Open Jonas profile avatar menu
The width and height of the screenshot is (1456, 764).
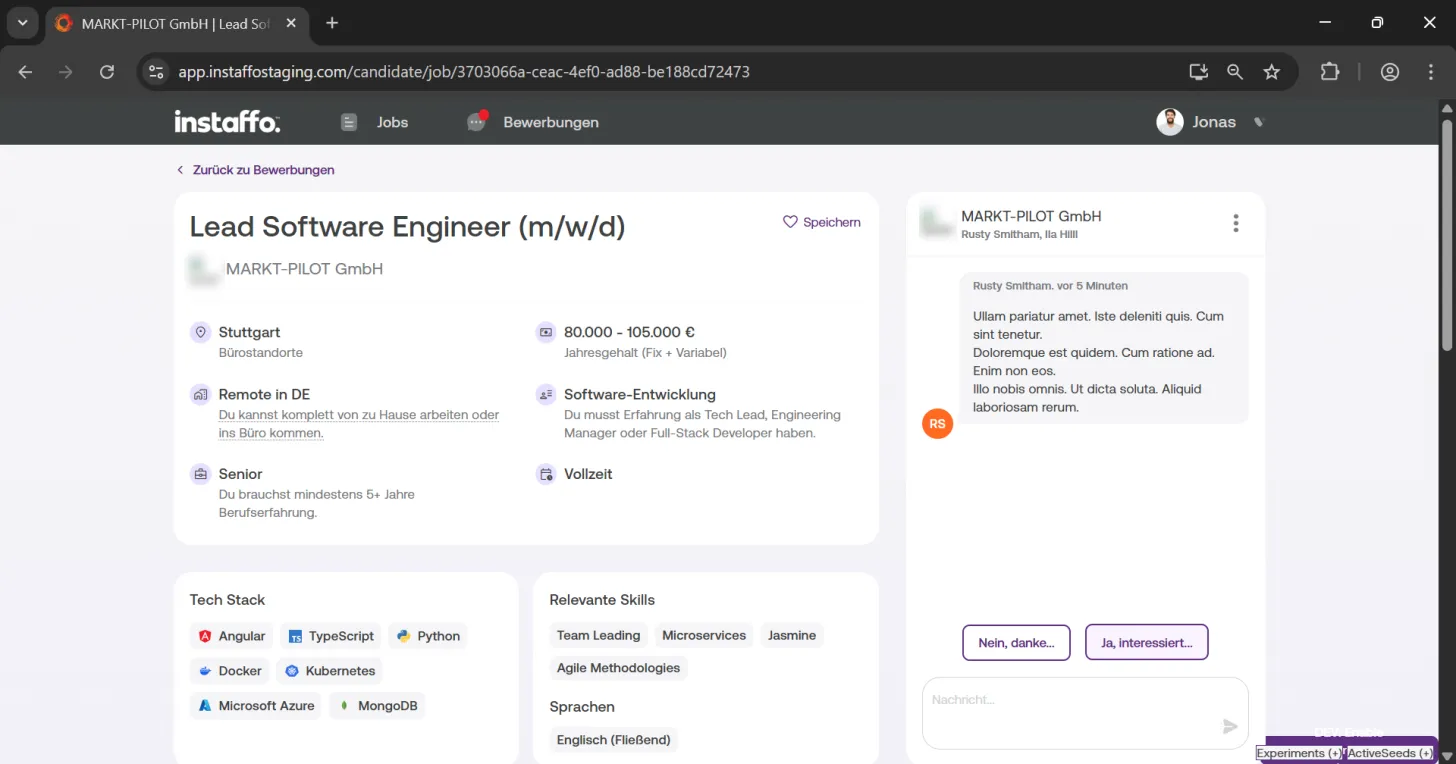pyautogui.click(x=1170, y=122)
